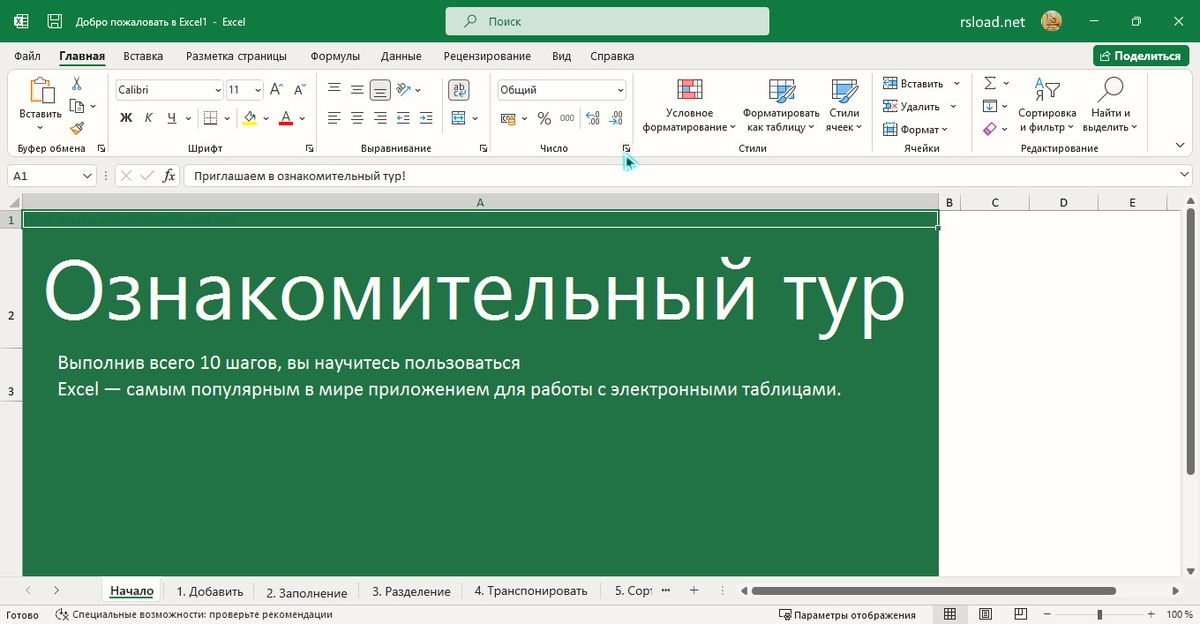Click the Format Painter brush icon
This screenshot has height=624, width=1200.
(77, 128)
